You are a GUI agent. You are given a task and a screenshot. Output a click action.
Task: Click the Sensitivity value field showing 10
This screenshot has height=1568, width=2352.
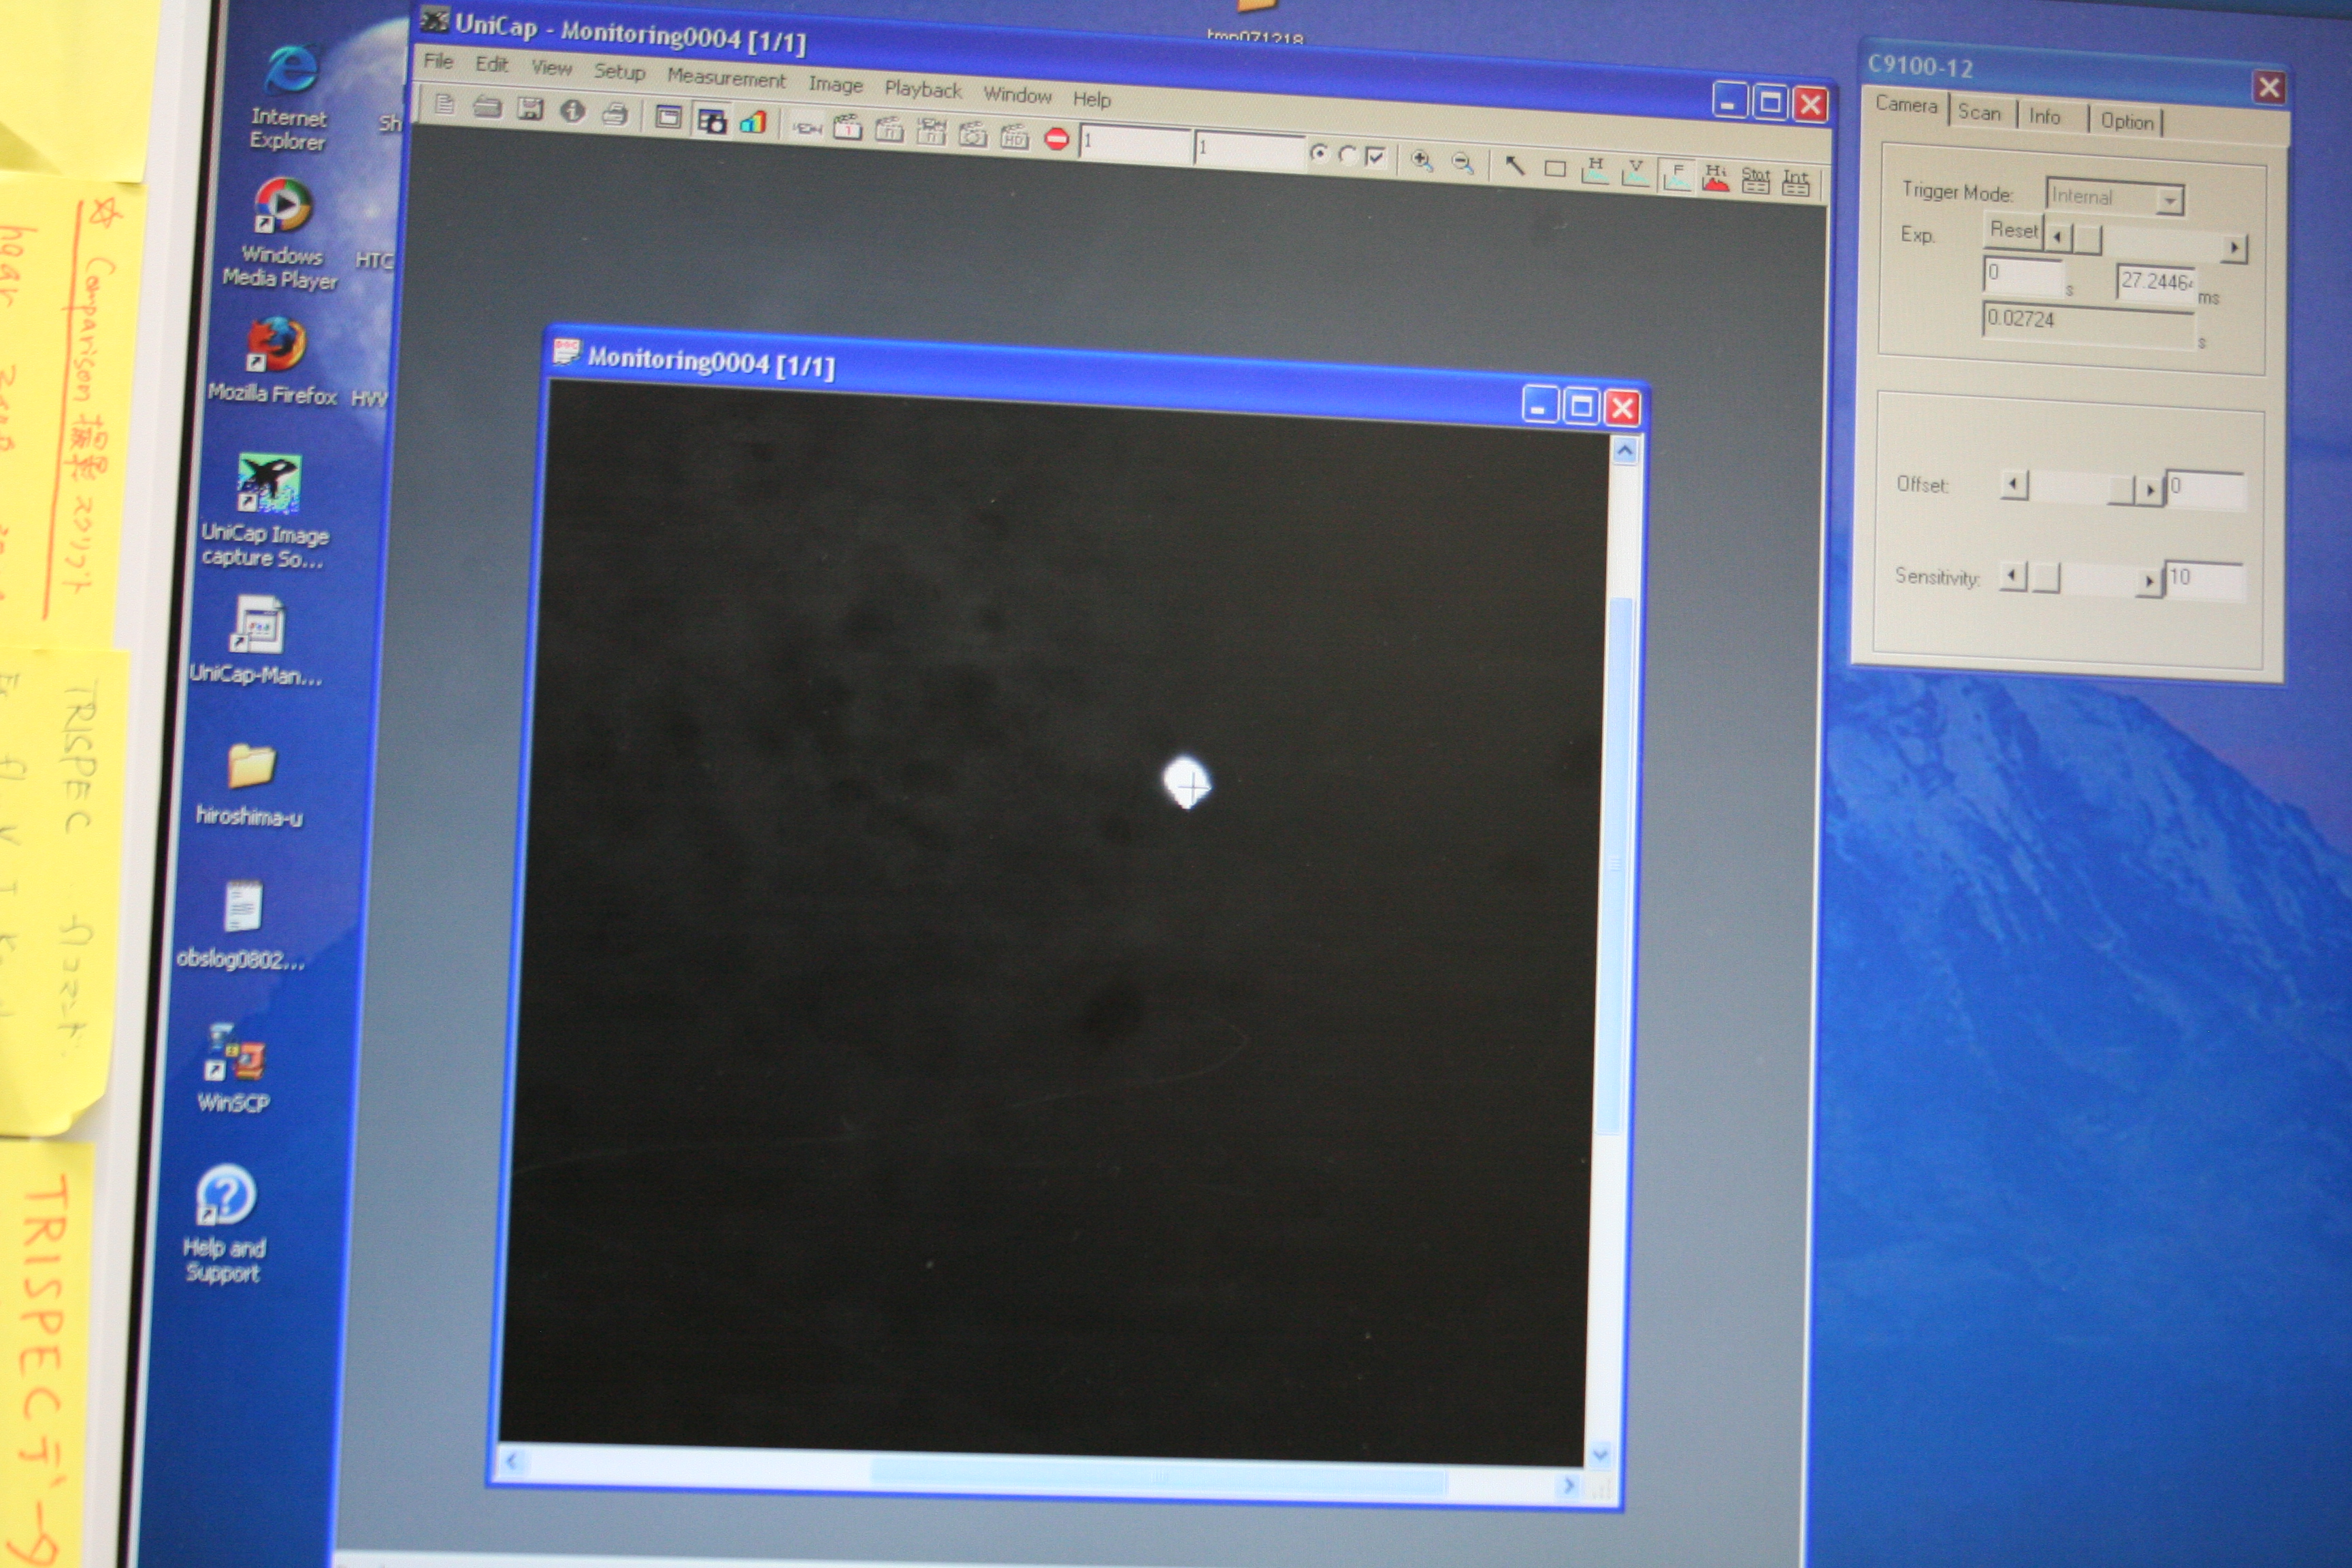point(2205,581)
